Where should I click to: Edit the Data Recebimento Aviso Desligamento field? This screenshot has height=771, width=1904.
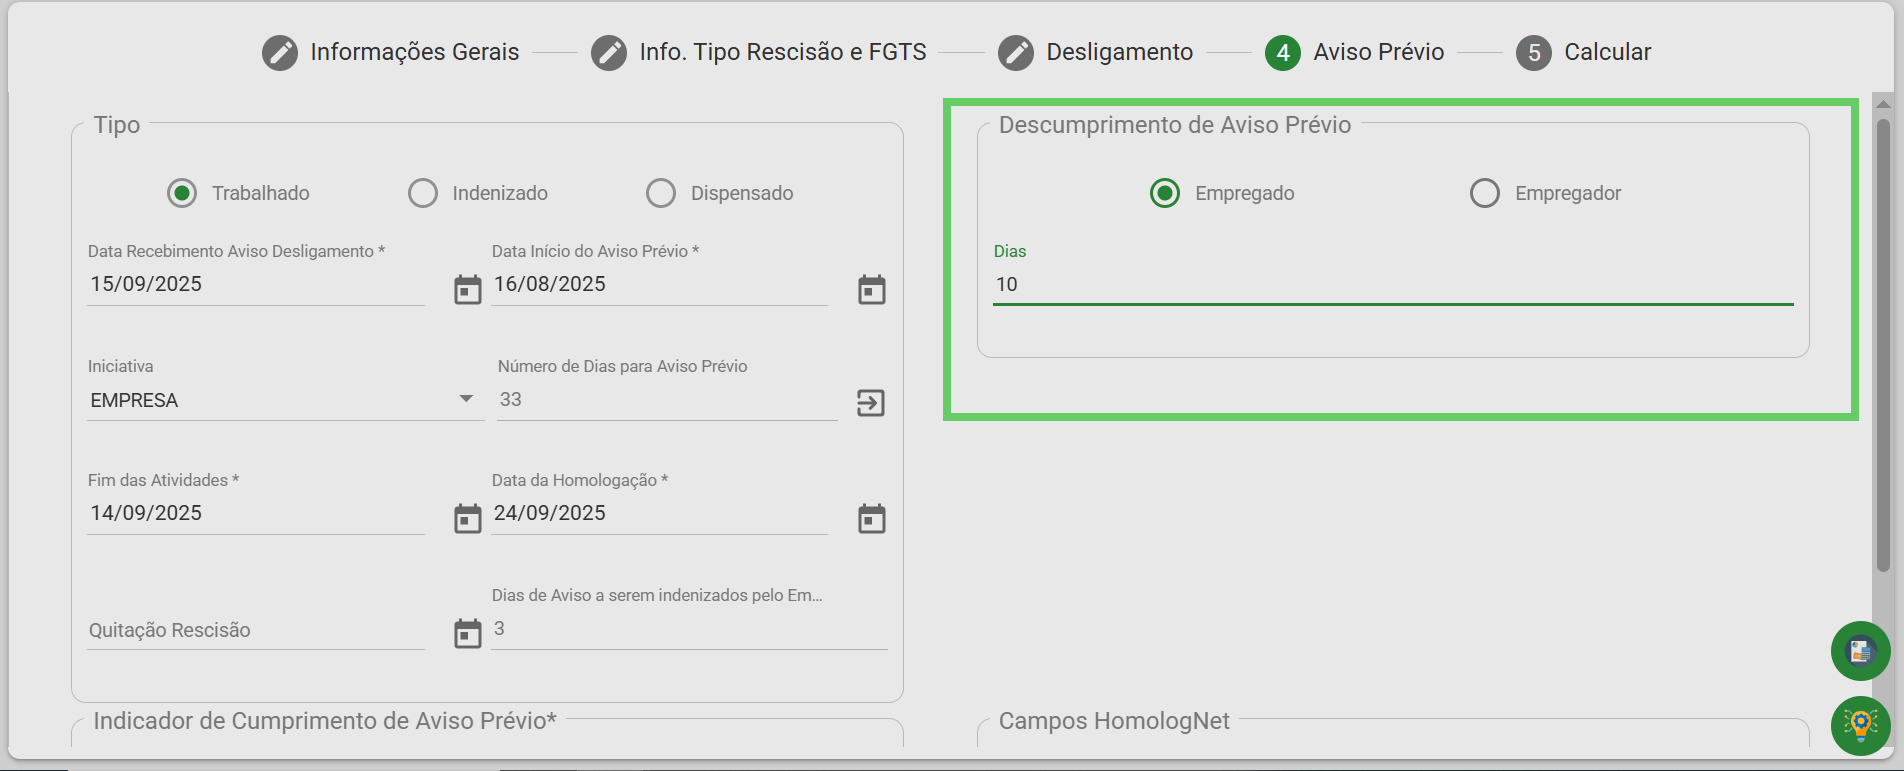256,285
